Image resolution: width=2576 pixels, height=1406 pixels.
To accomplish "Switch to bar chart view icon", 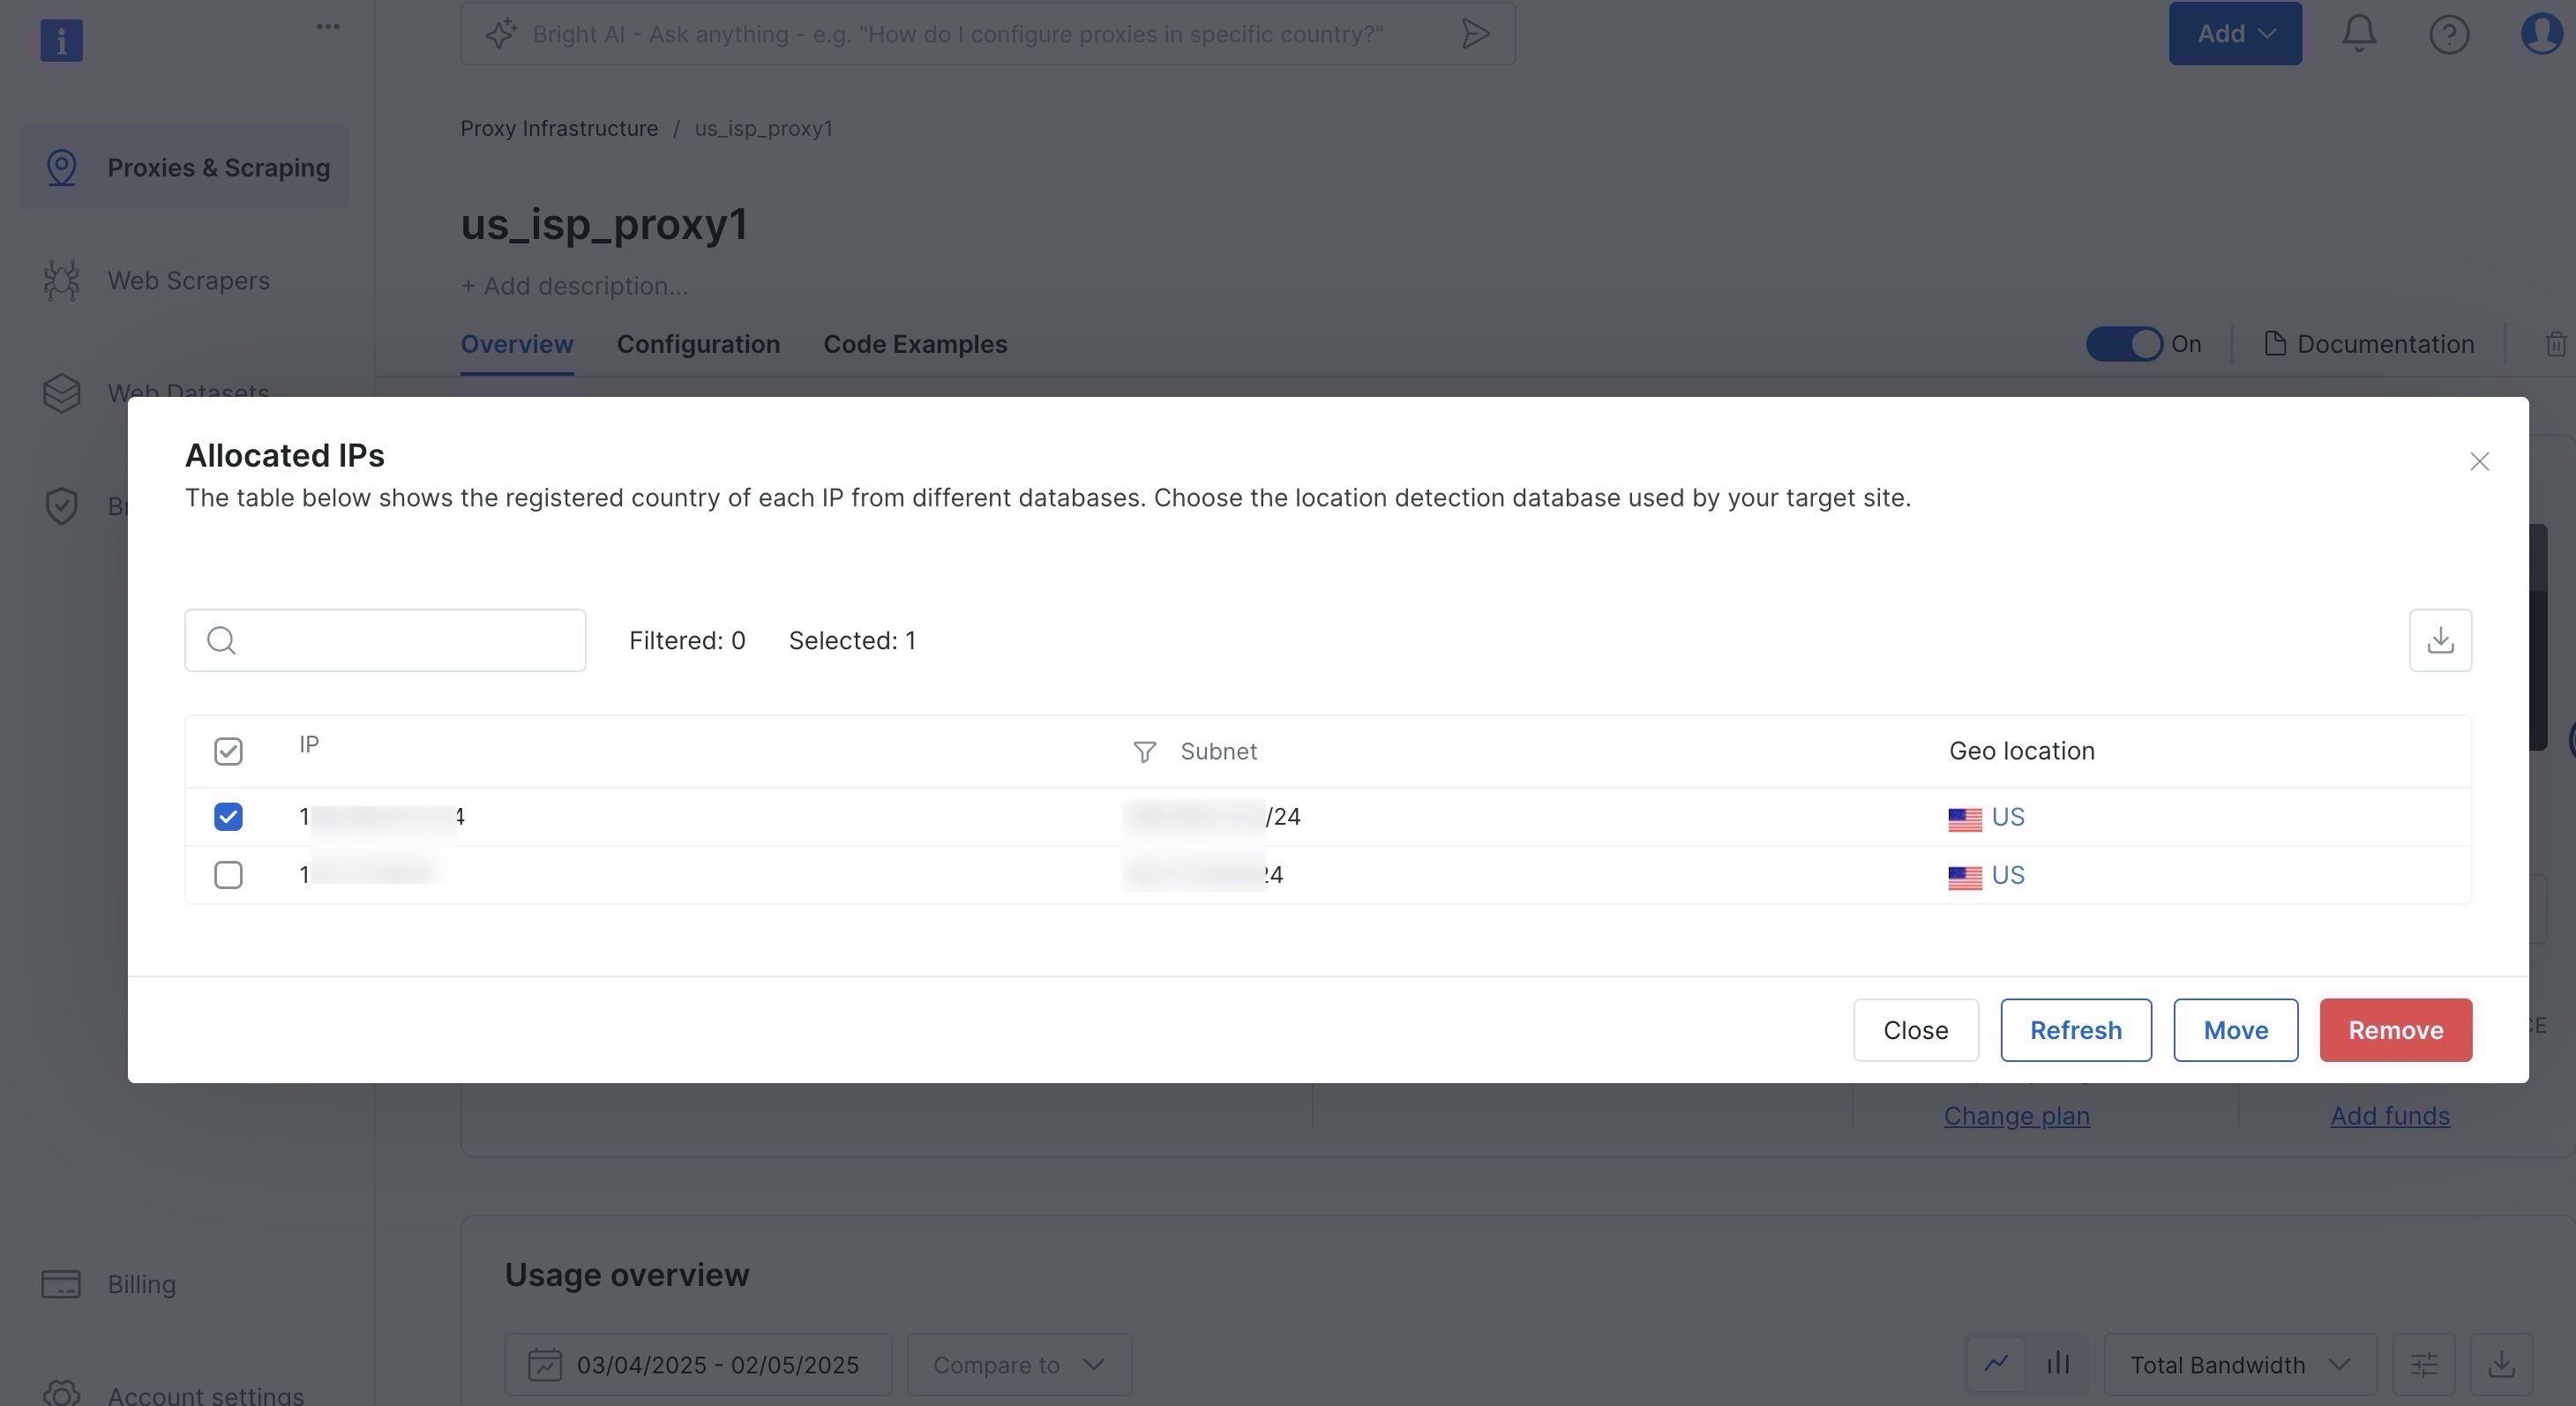I will point(2058,1364).
